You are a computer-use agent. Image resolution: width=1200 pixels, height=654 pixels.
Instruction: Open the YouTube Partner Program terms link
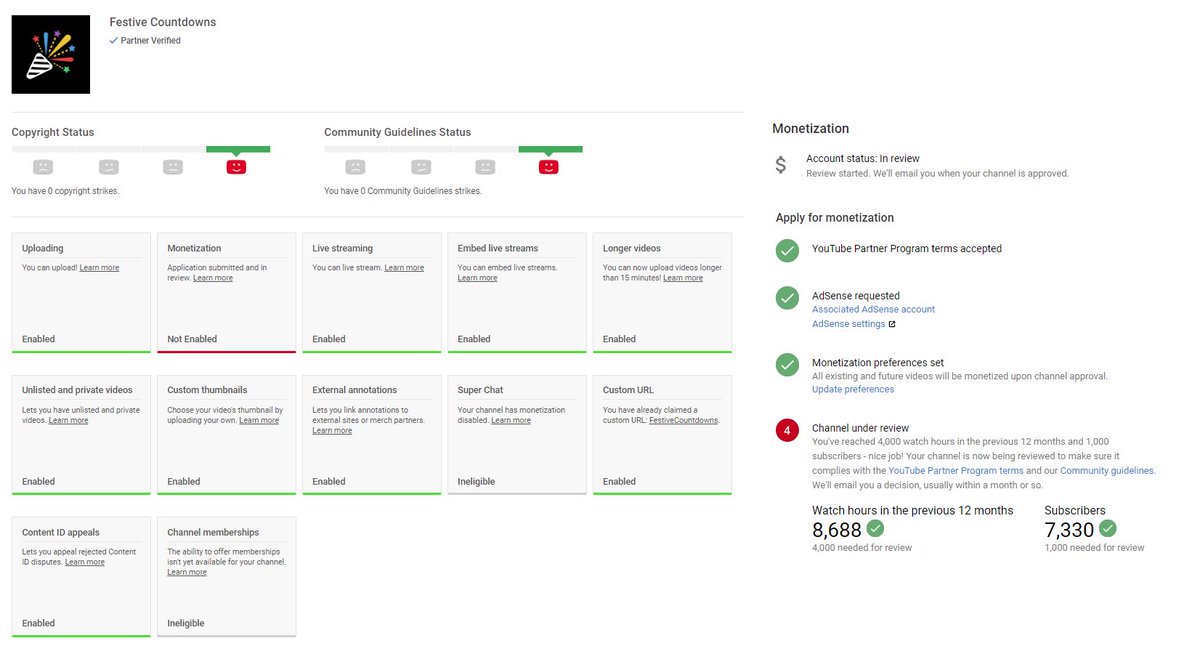coord(956,471)
